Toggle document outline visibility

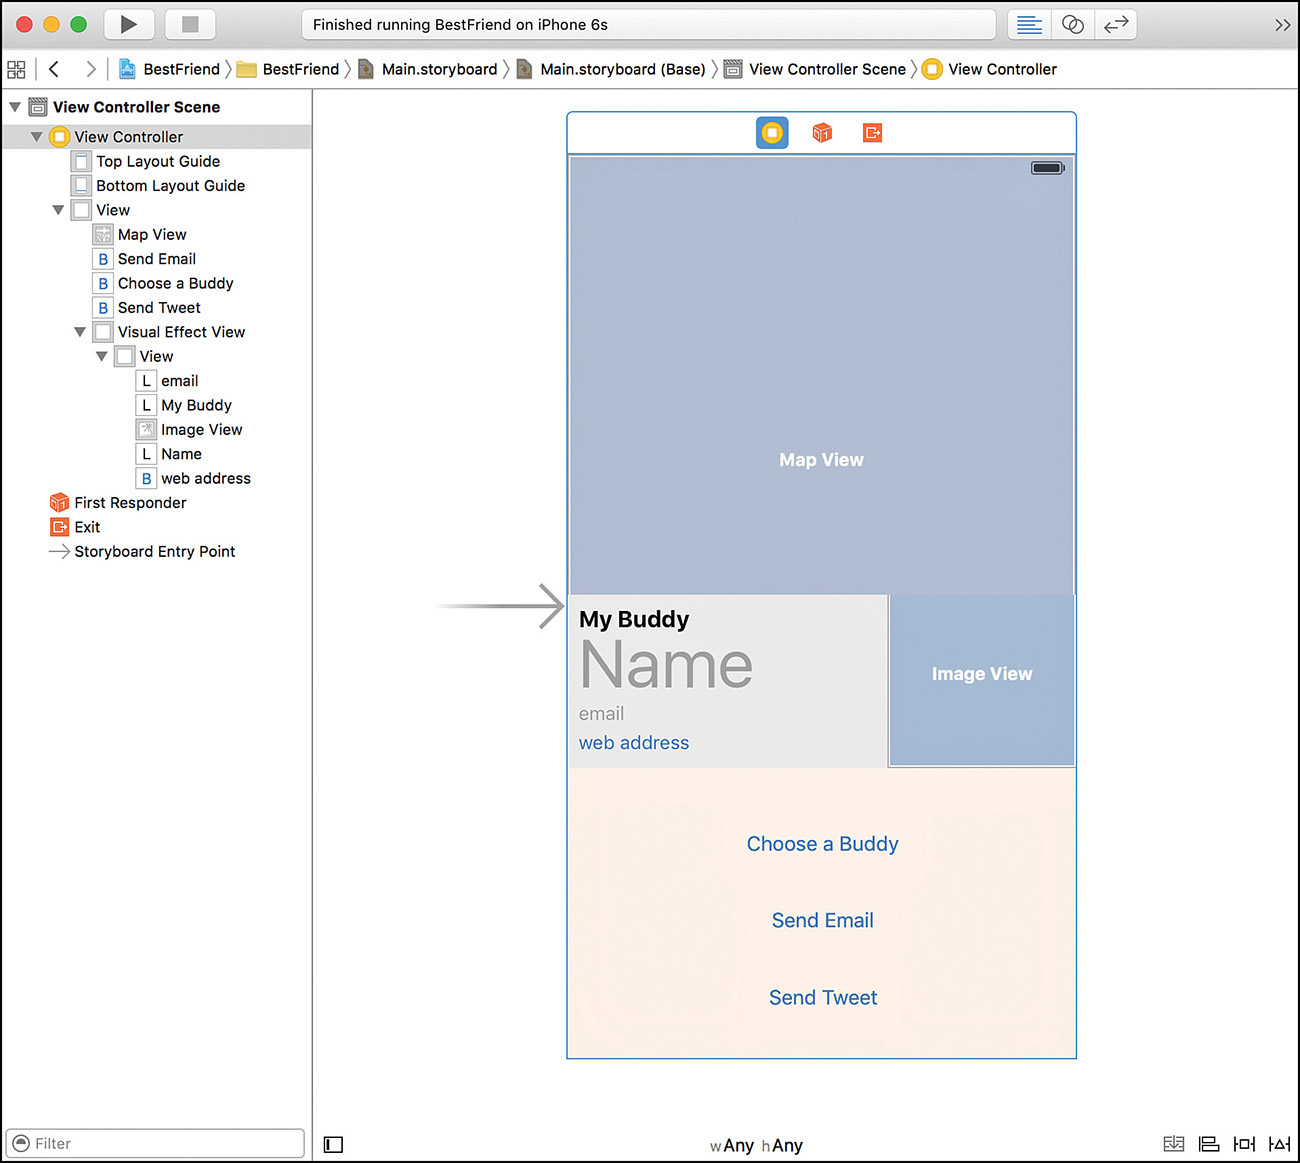click(x=334, y=1144)
